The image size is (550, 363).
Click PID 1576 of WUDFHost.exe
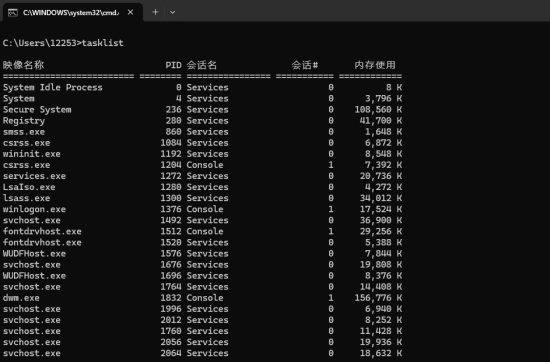[x=171, y=254]
